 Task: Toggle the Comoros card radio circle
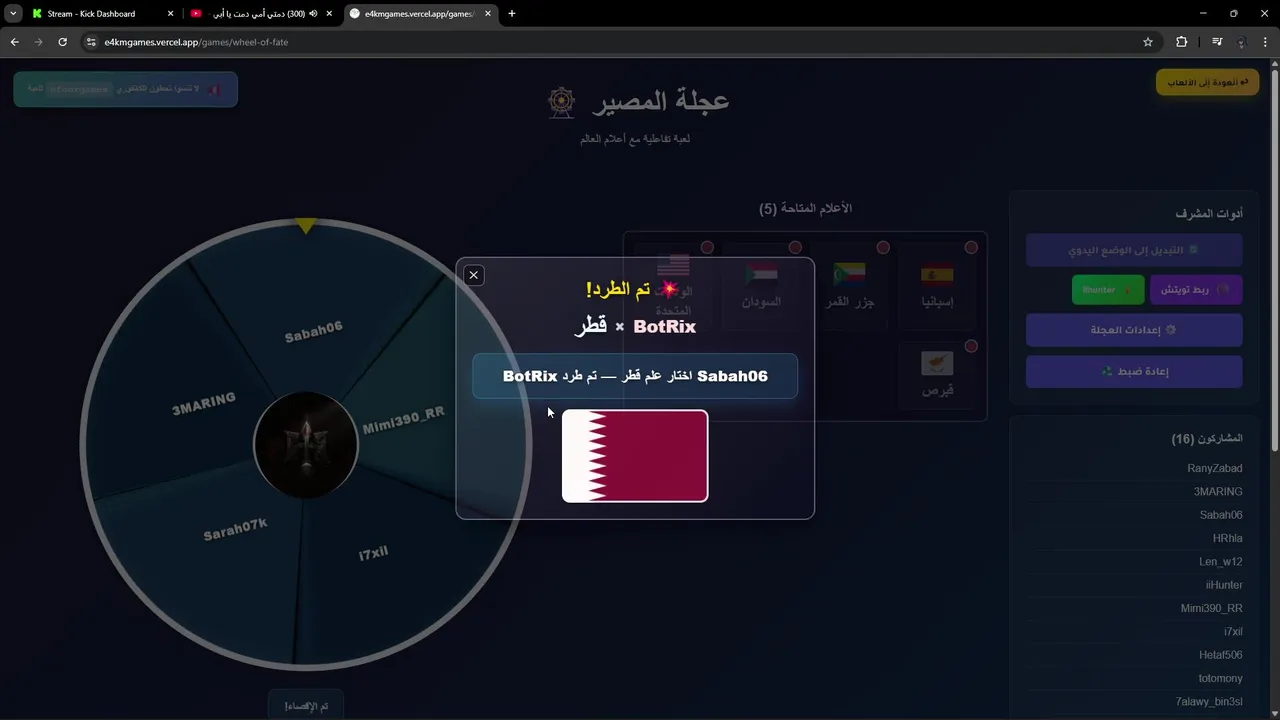click(883, 247)
